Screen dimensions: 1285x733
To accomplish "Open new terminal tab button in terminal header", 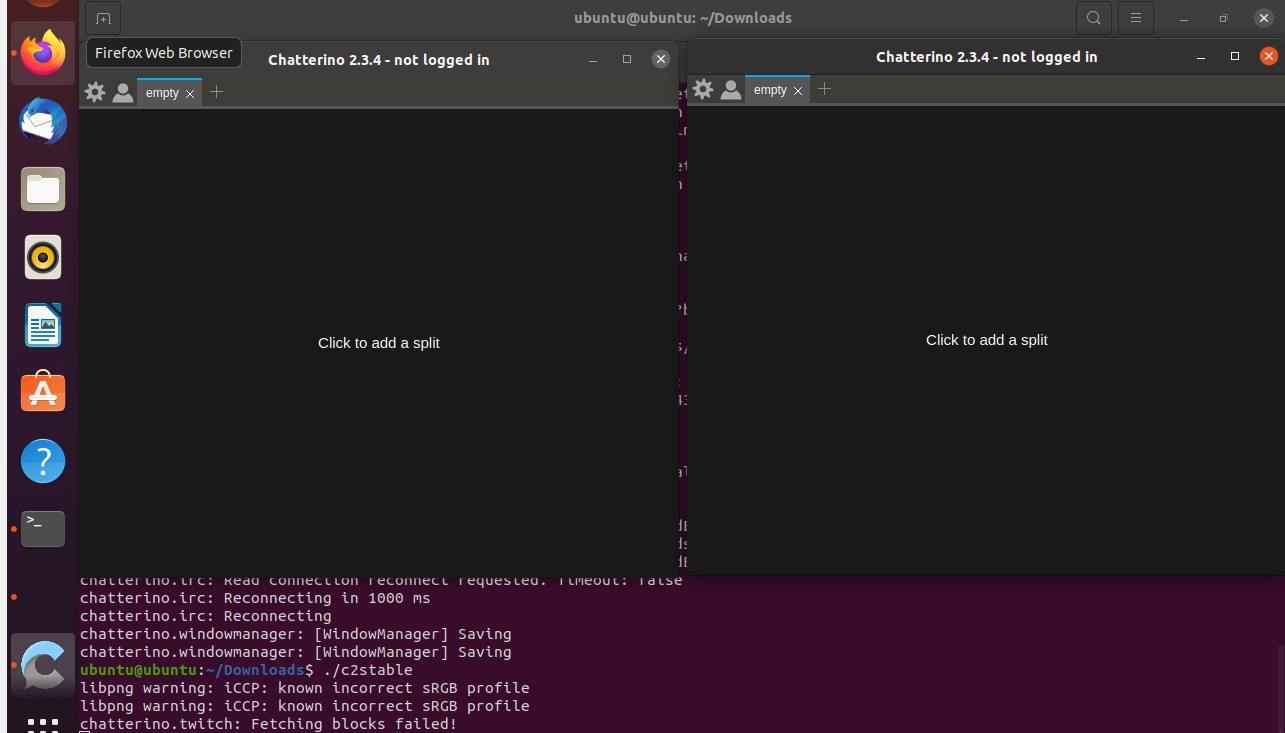I will coord(103,18).
